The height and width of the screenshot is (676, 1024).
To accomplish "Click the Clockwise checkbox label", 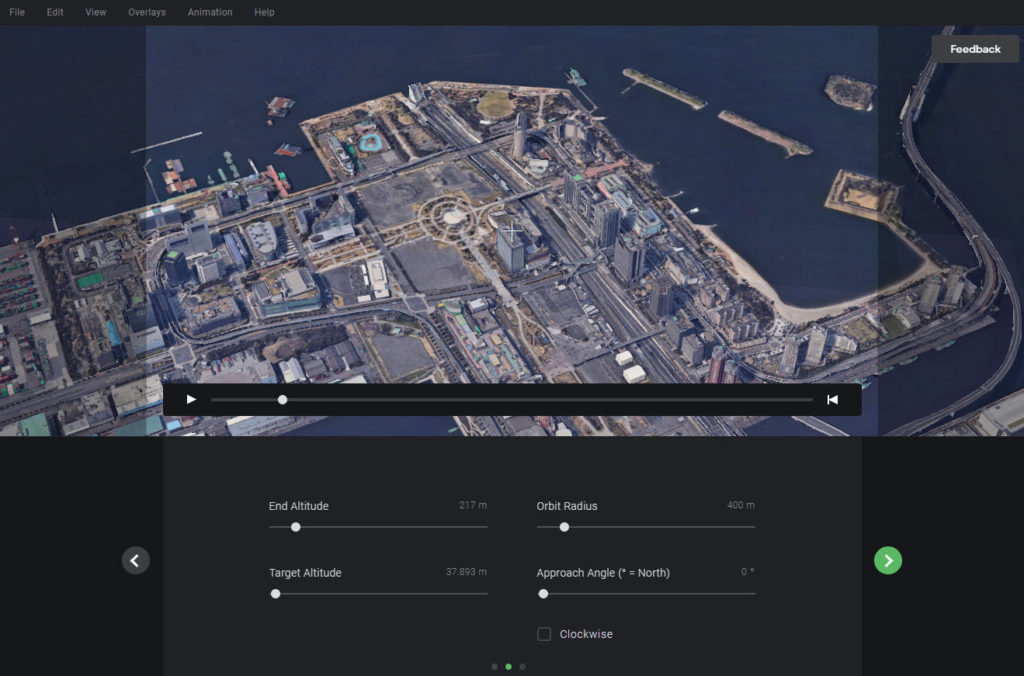I will pos(588,633).
